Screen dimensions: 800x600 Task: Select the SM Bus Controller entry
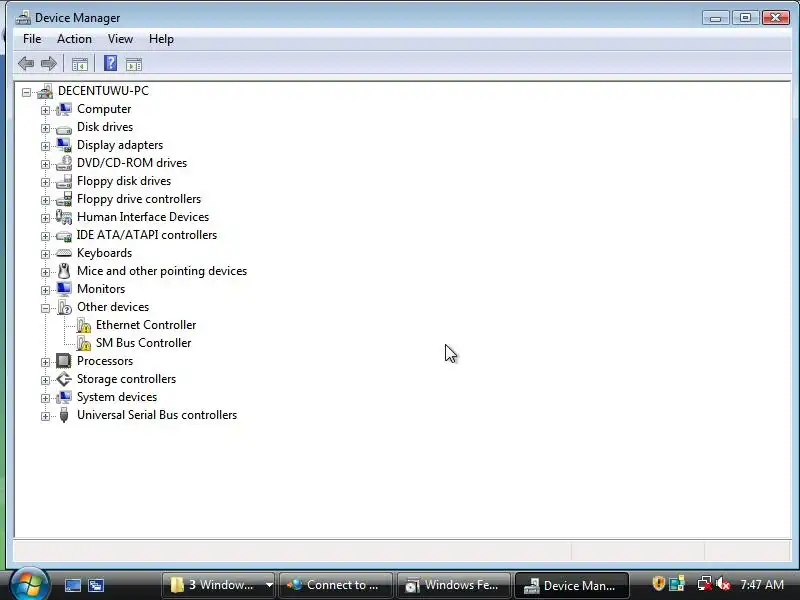(x=143, y=343)
